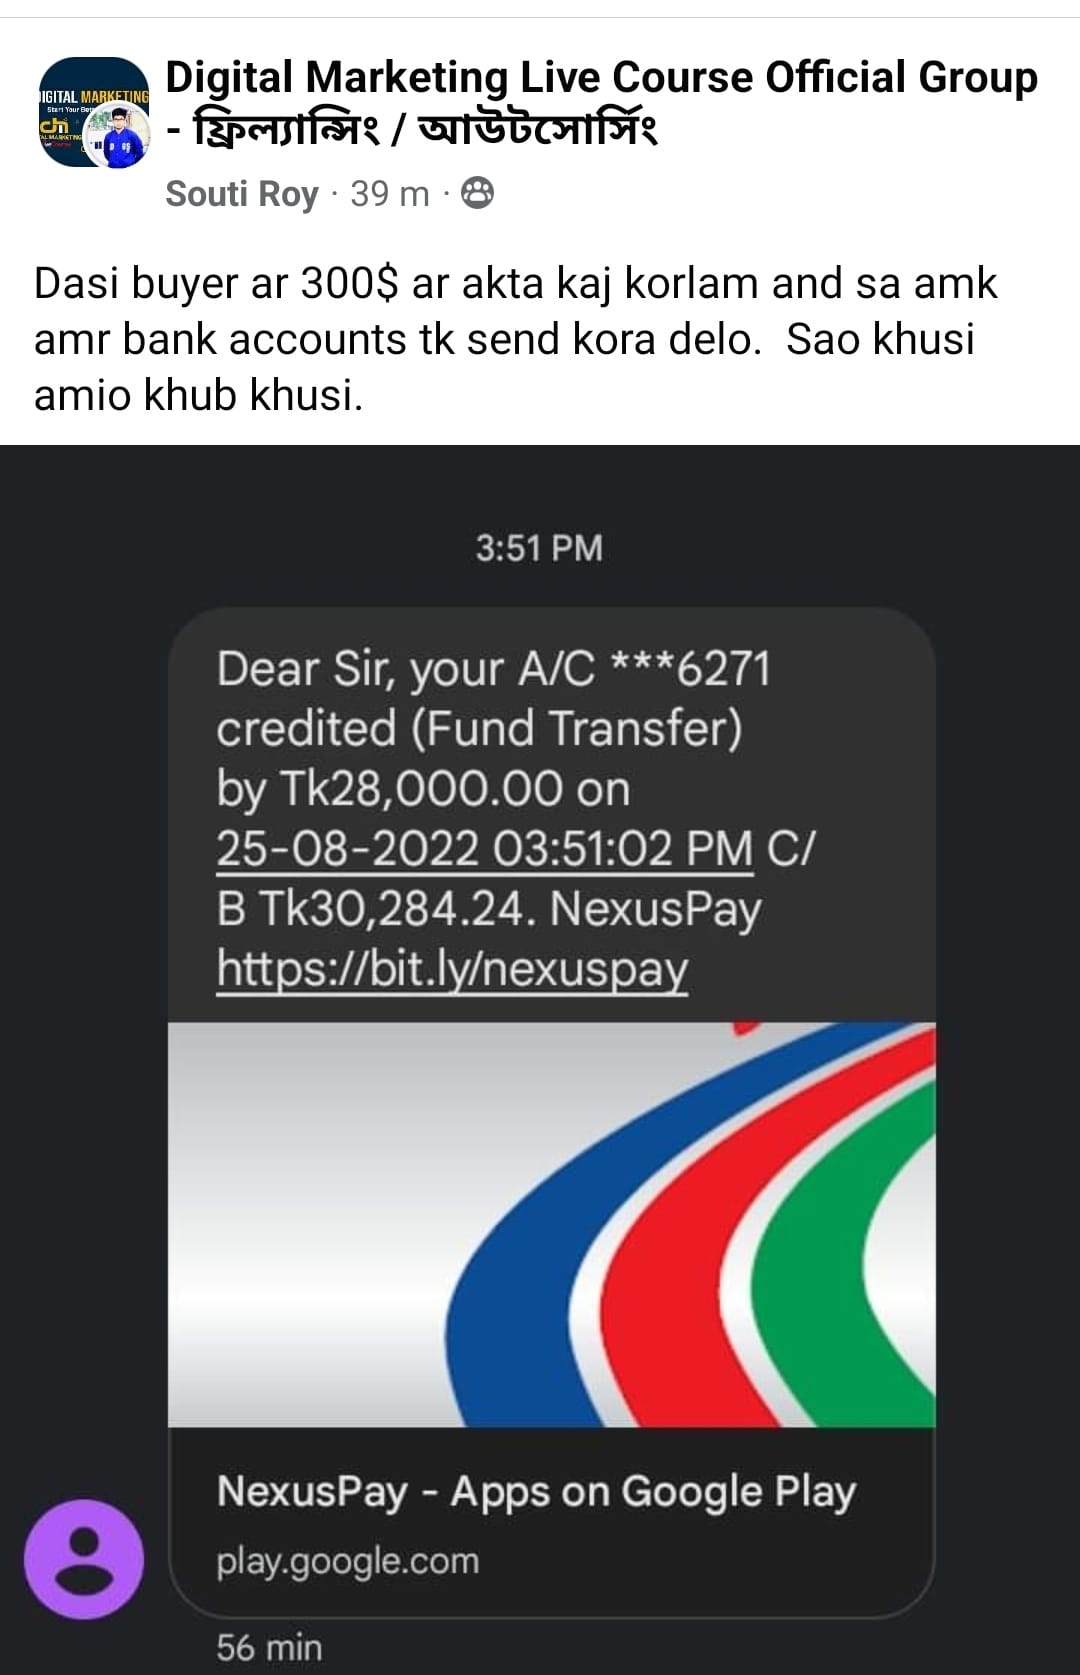Click the Bengali group subtitle text

[411, 130]
